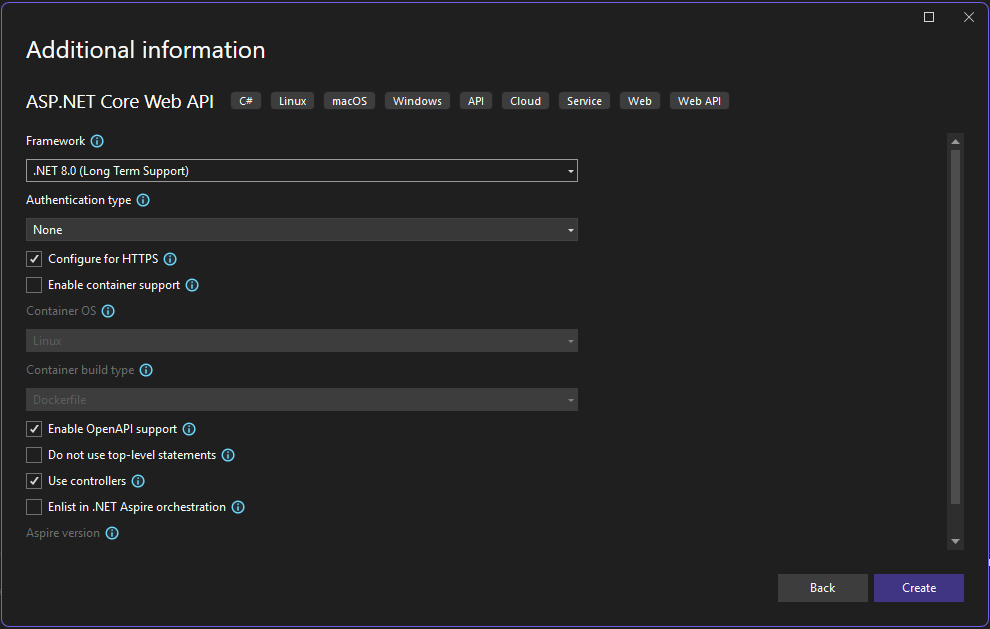Click info icon for .NET Aspire orchestration
The height and width of the screenshot is (629, 990).
point(238,507)
